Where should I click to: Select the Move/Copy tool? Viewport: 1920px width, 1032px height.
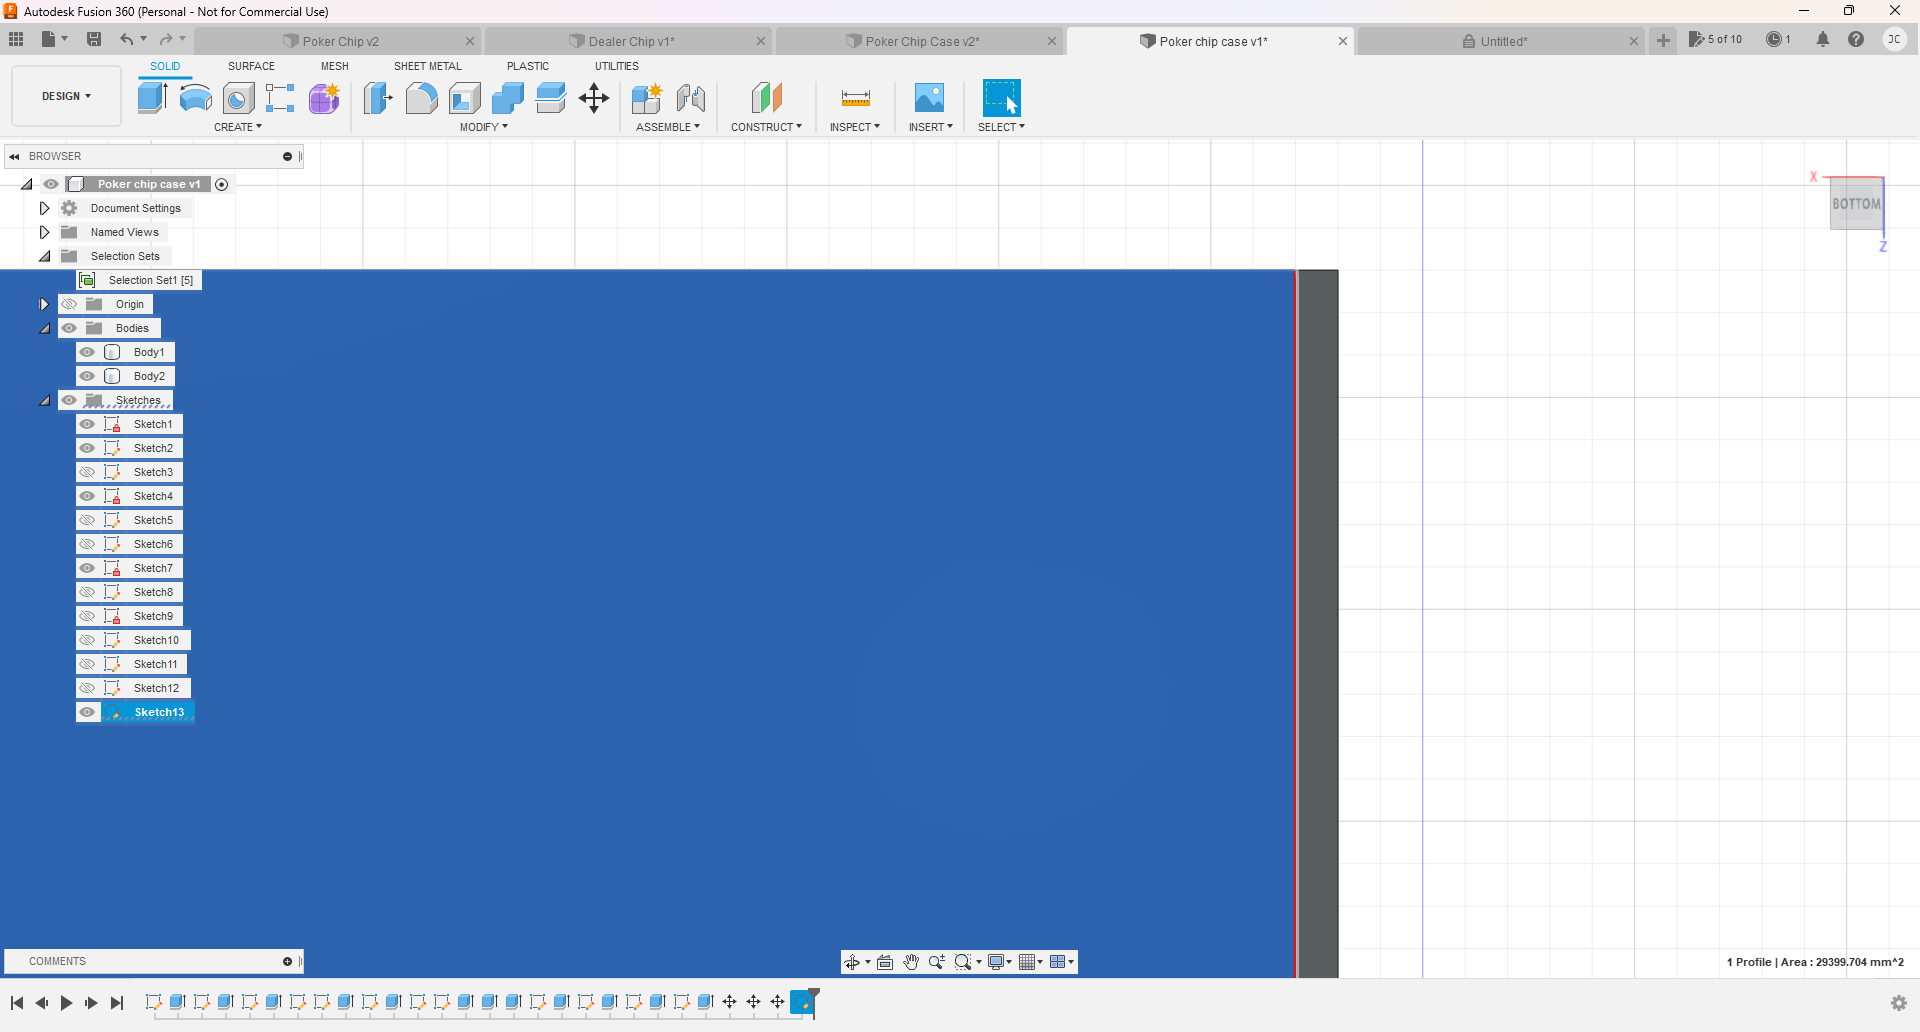click(x=594, y=98)
